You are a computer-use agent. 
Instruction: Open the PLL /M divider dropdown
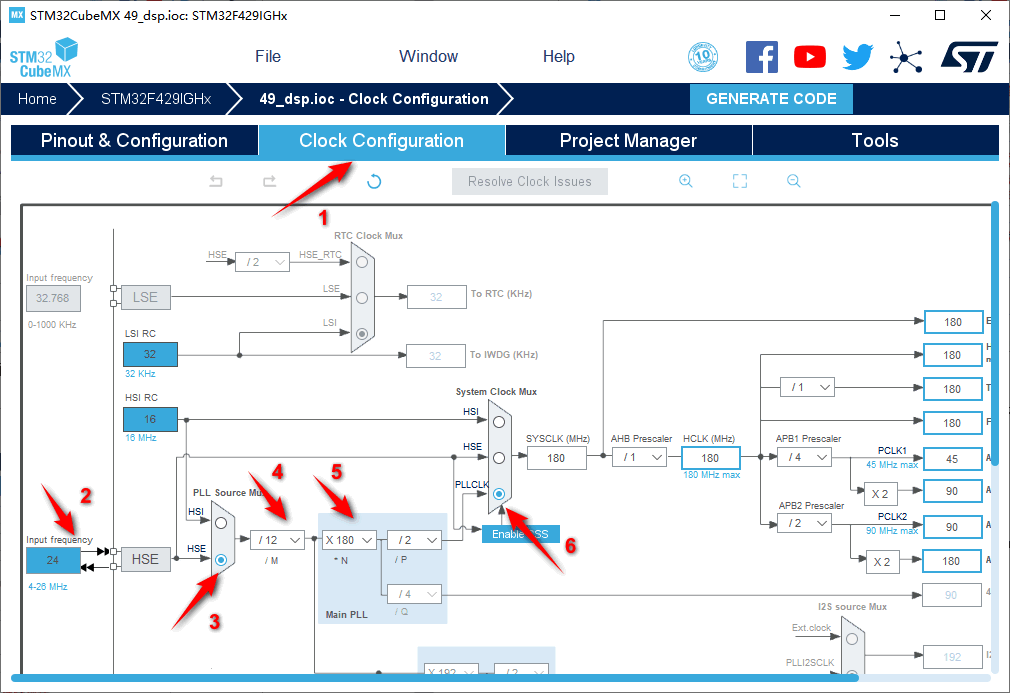tap(277, 540)
